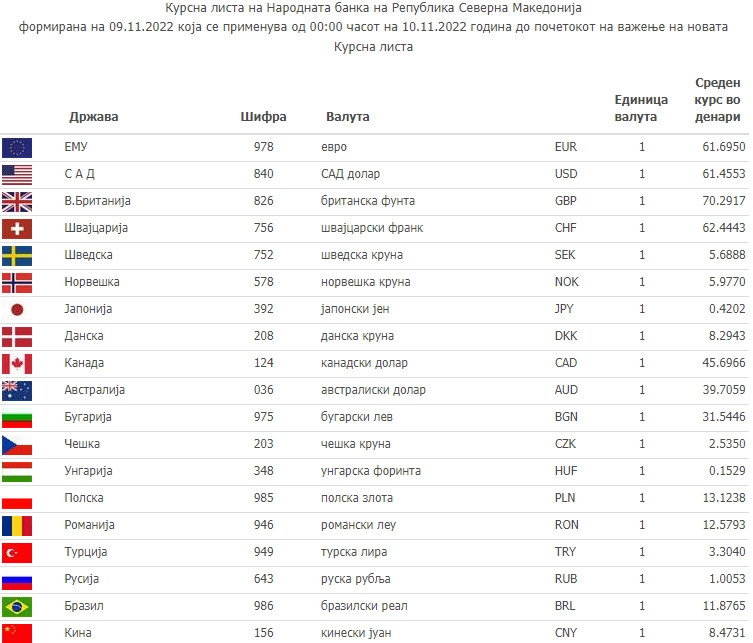Image resolution: width=753 pixels, height=643 pixels.
Task: Click the CNY currency code
Action: [x=566, y=633]
